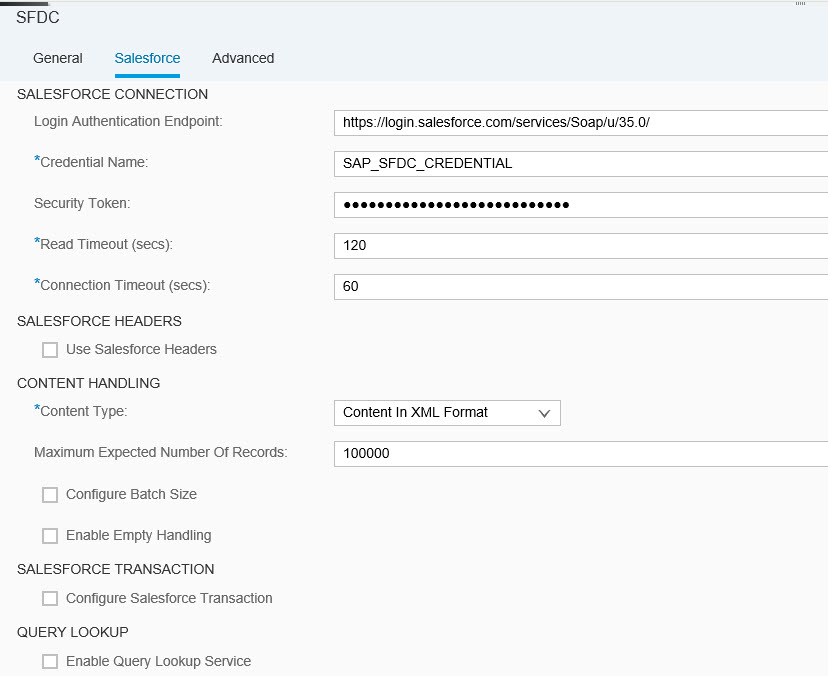828x676 pixels.
Task: Check Configure Salesforce Transaction
Action: click(x=50, y=598)
